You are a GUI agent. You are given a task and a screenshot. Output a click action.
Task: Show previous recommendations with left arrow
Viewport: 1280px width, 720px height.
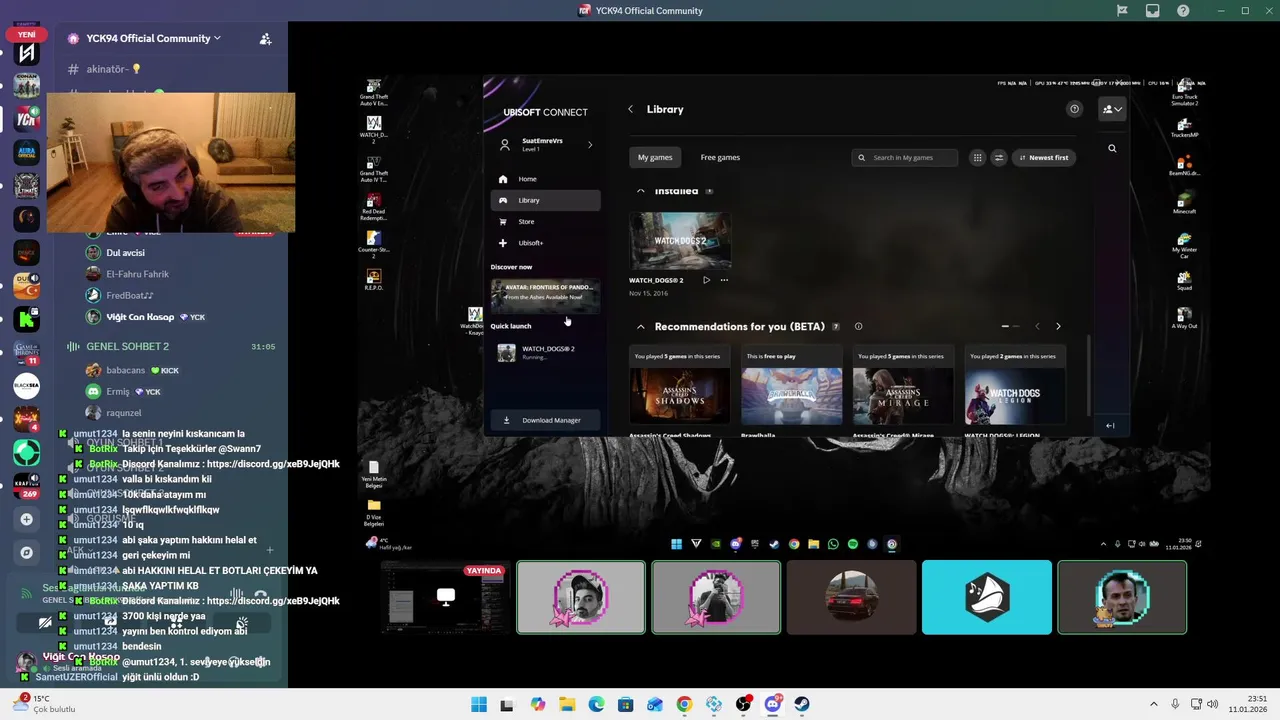[1037, 326]
